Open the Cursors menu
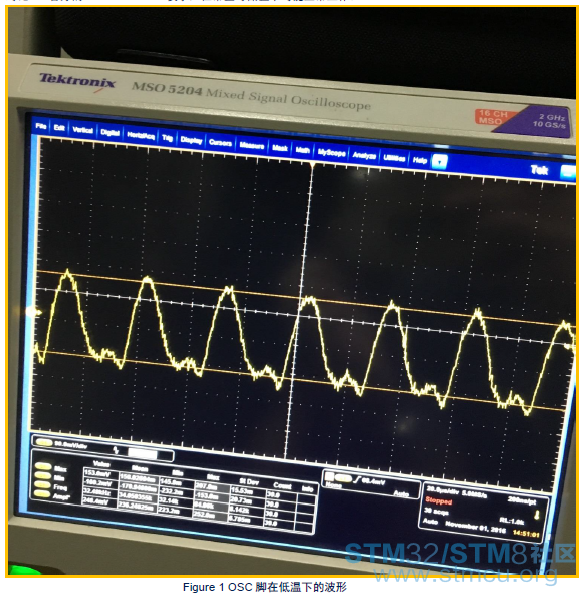Viewport: 582px width, 599px height. click(x=220, y=143)
